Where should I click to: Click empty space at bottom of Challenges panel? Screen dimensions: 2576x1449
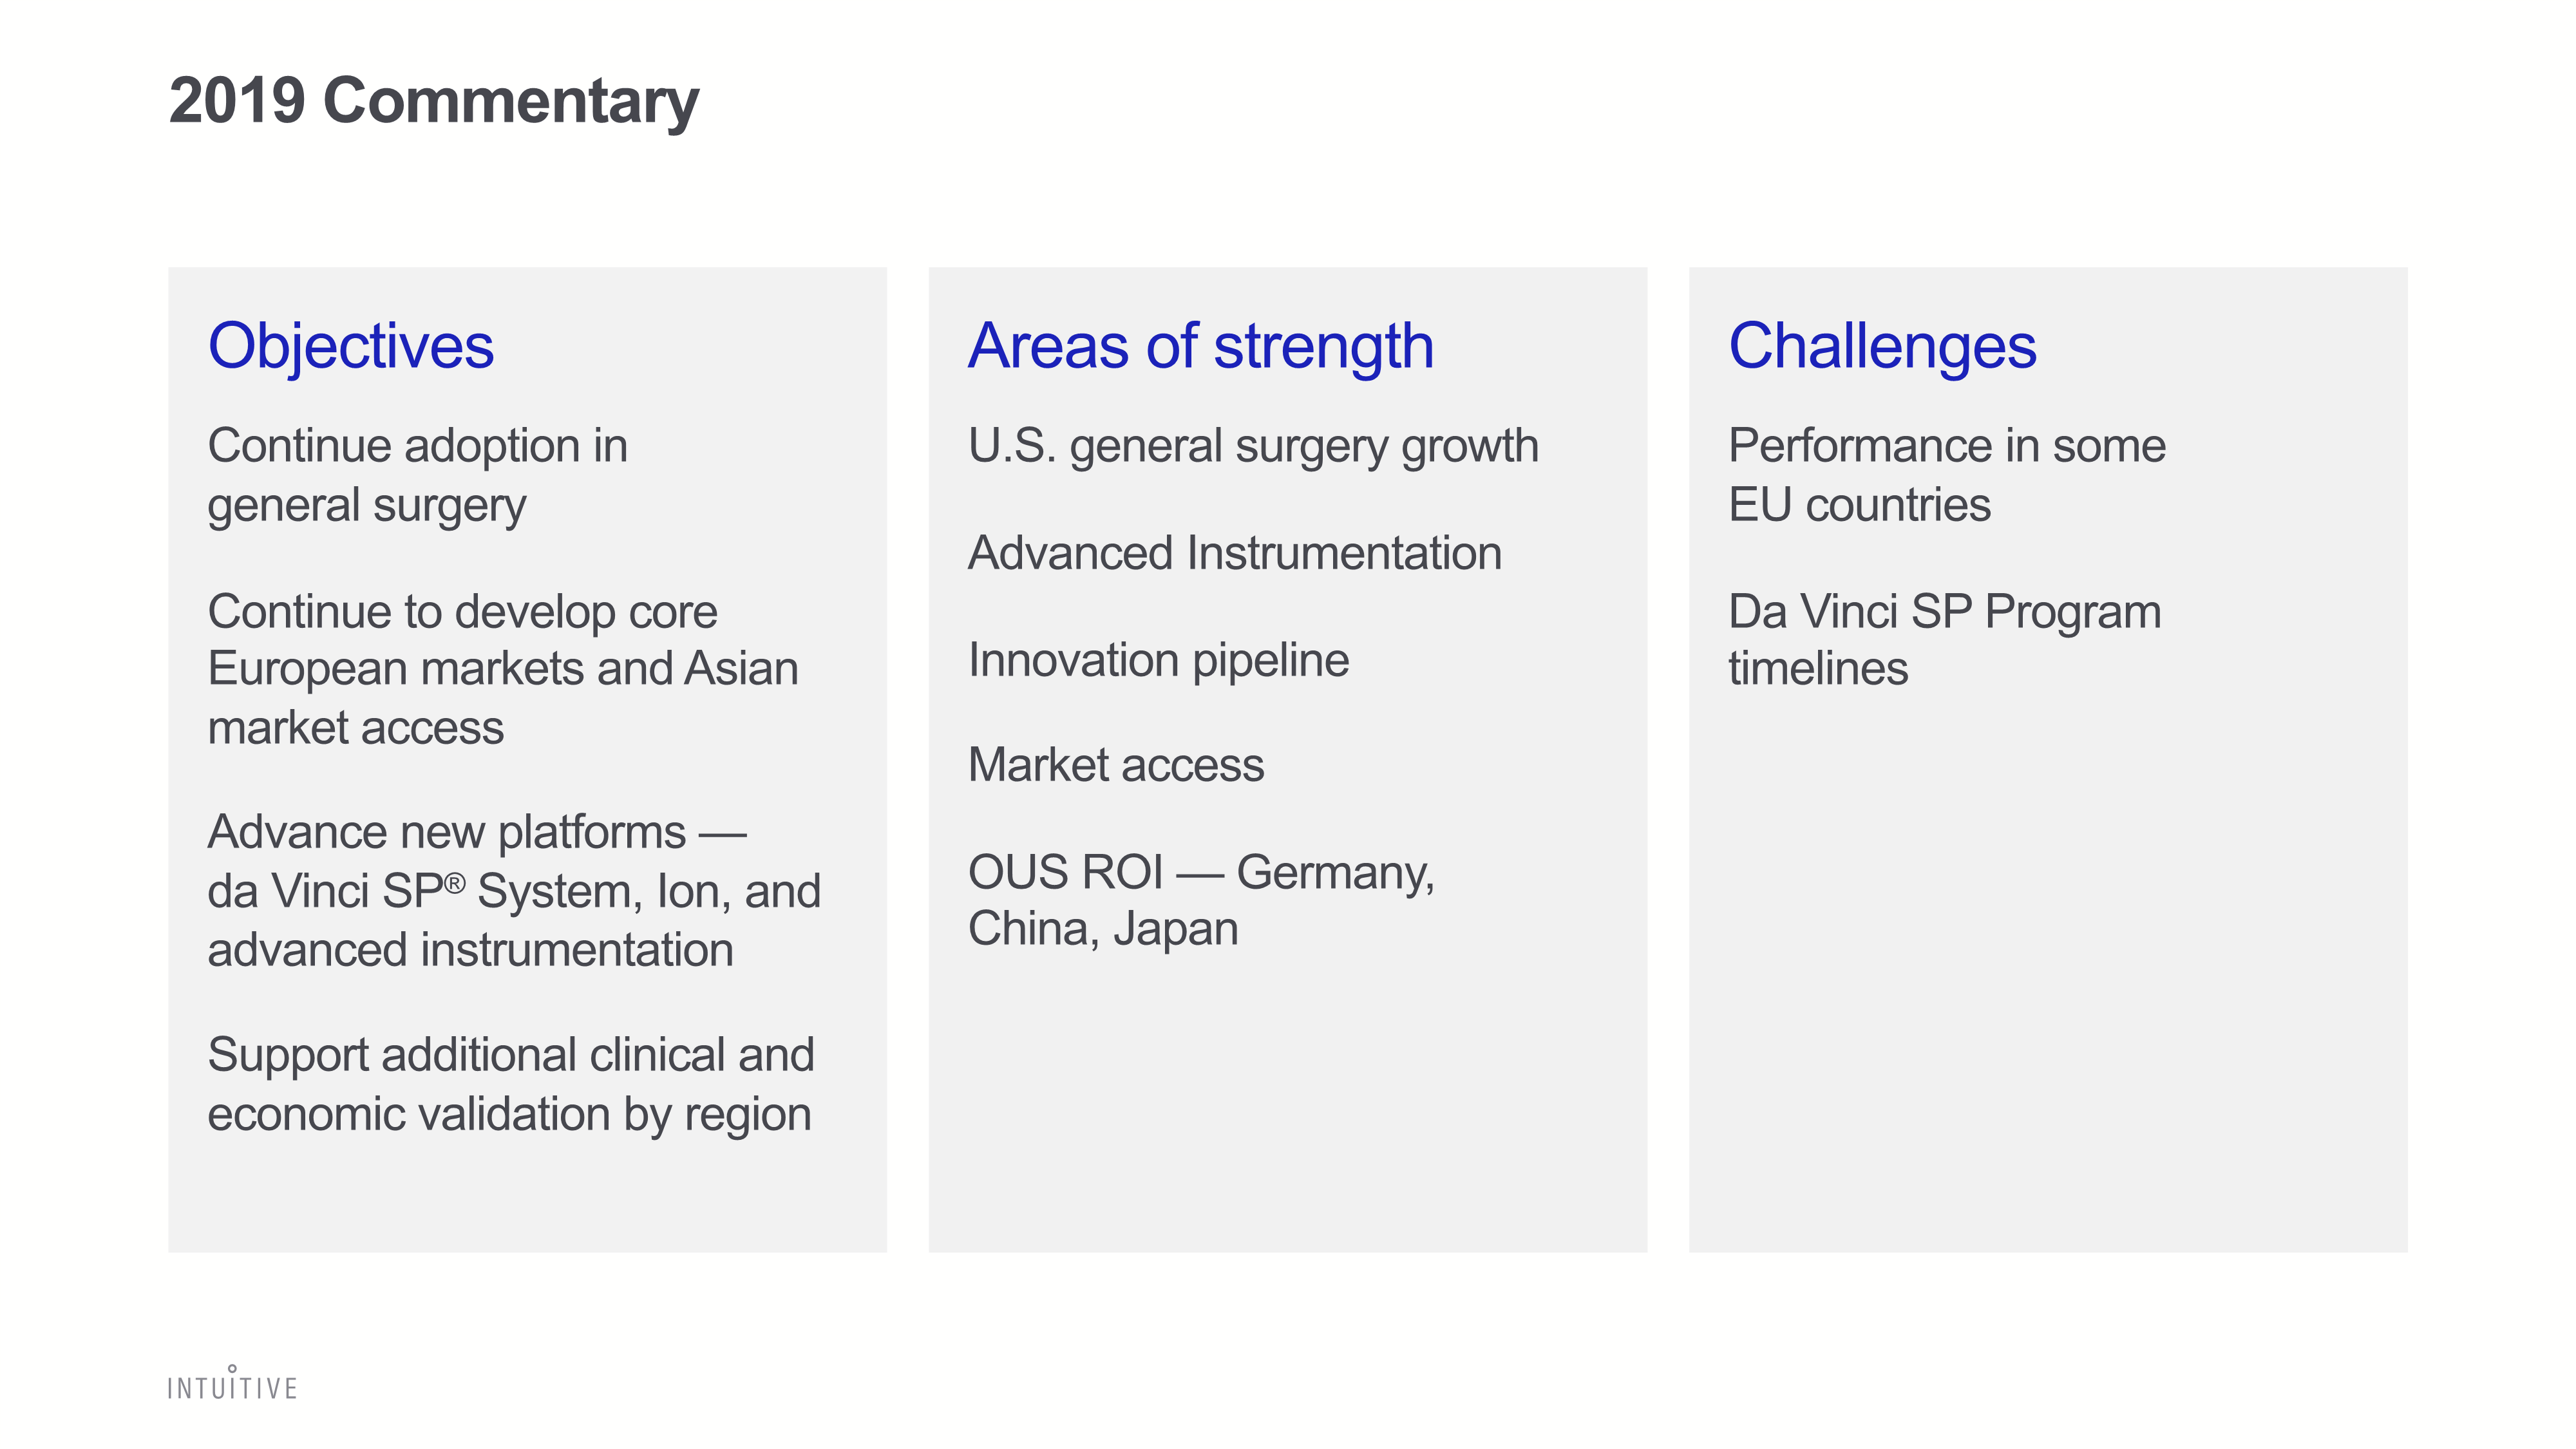(2047, 1050)
